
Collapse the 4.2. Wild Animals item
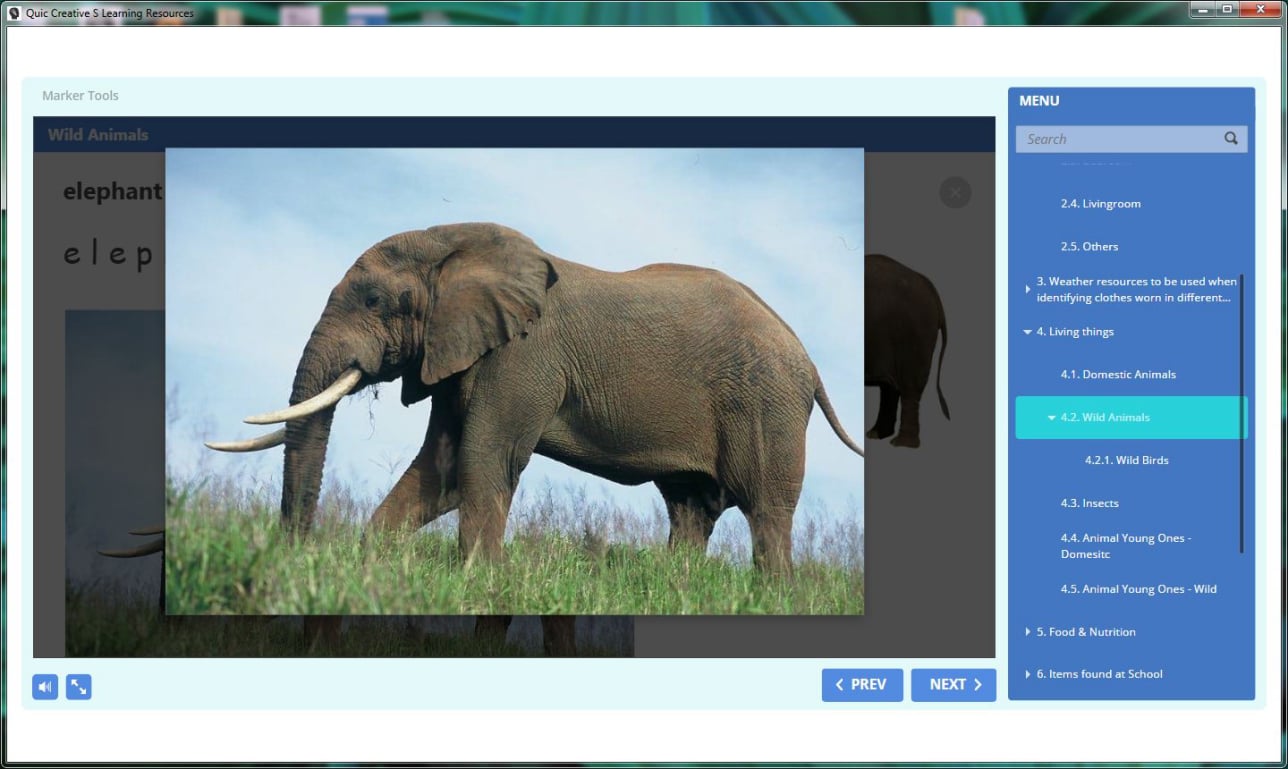[x=1051, y=418]
